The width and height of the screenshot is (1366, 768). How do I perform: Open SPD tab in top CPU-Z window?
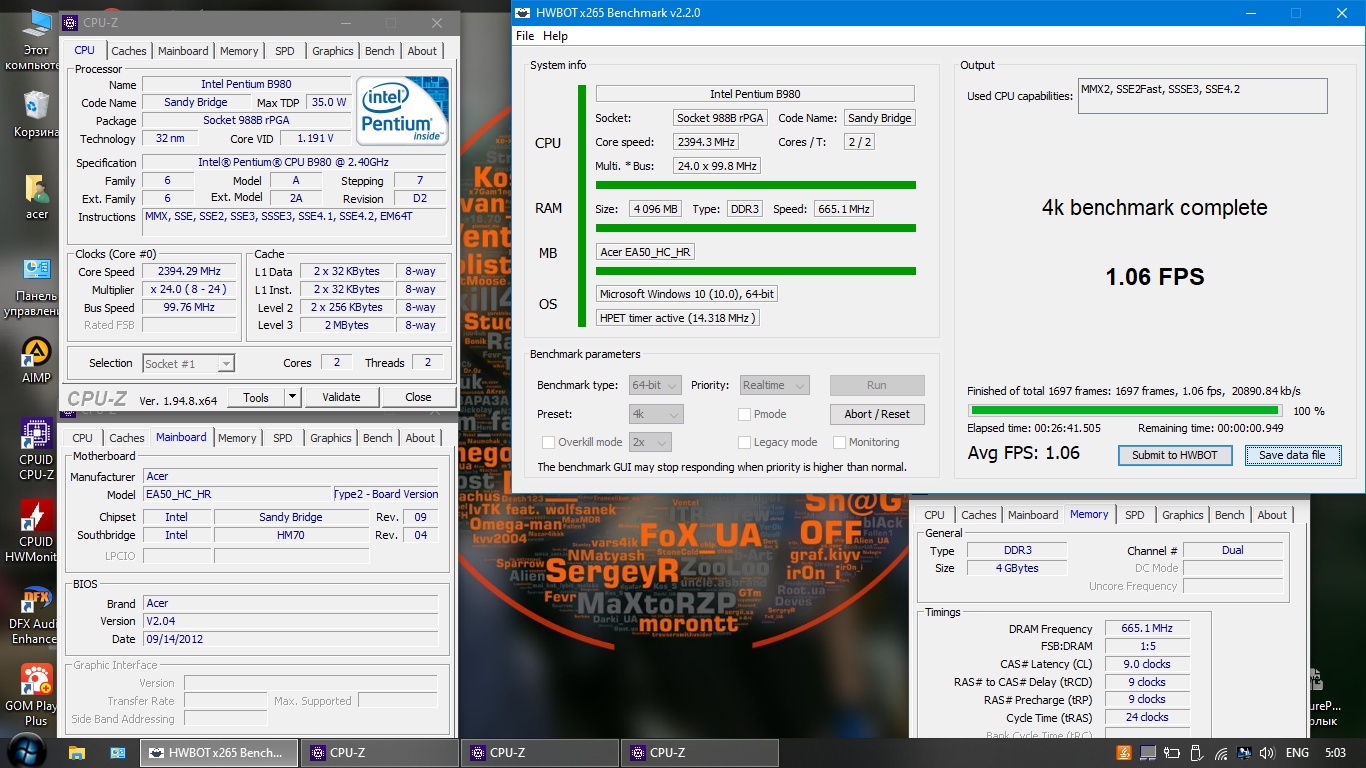point(285,51)
